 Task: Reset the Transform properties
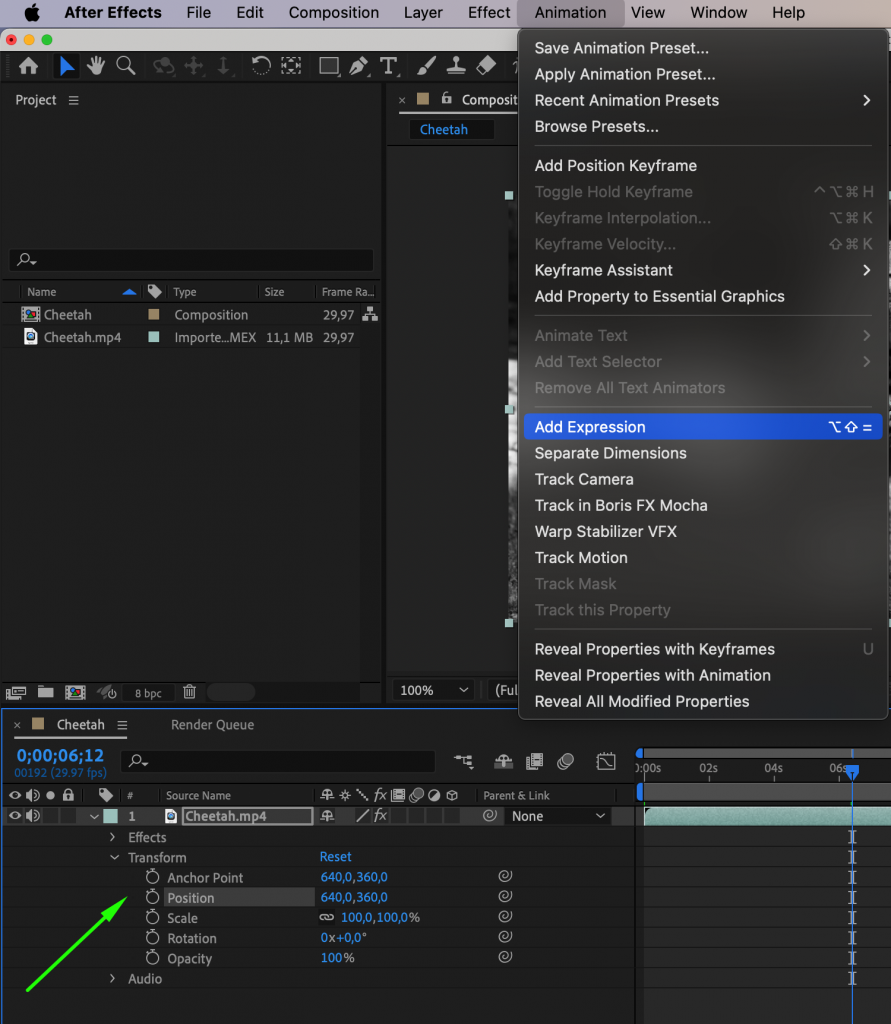pyautogui.click(x=336, y=857)
